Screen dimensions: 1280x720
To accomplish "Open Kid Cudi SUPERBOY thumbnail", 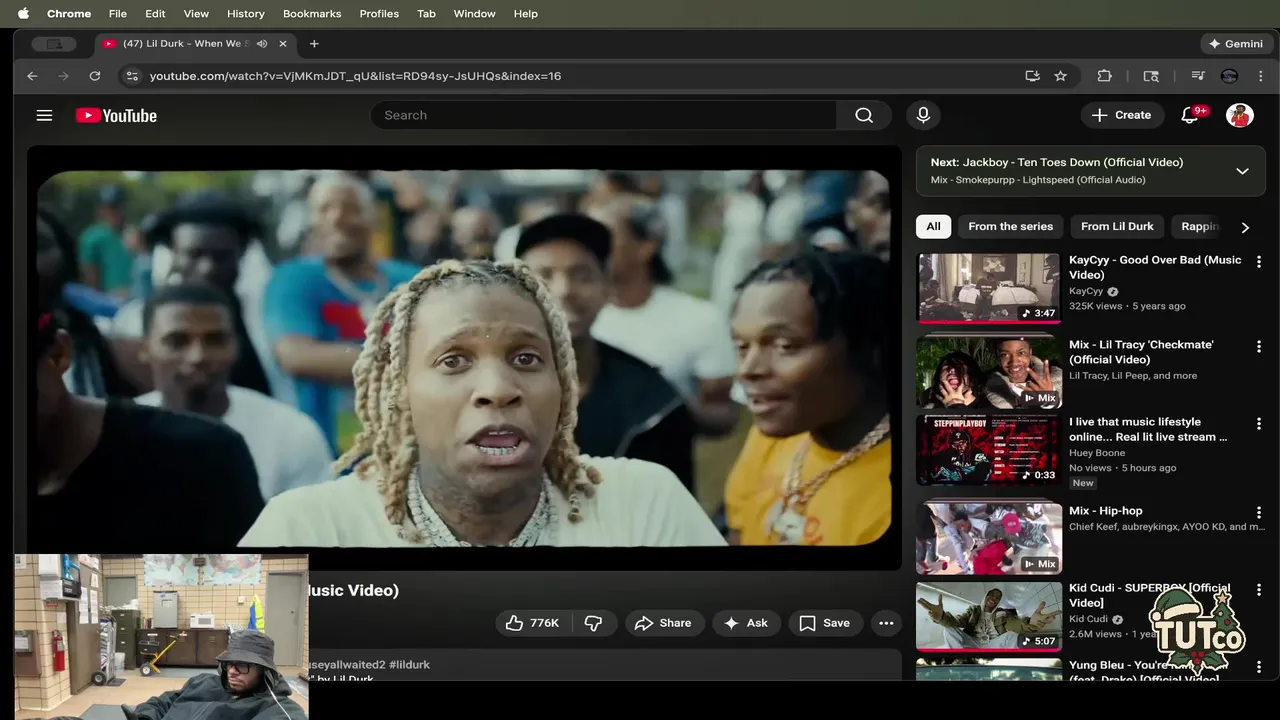I will tap(988, 616).
